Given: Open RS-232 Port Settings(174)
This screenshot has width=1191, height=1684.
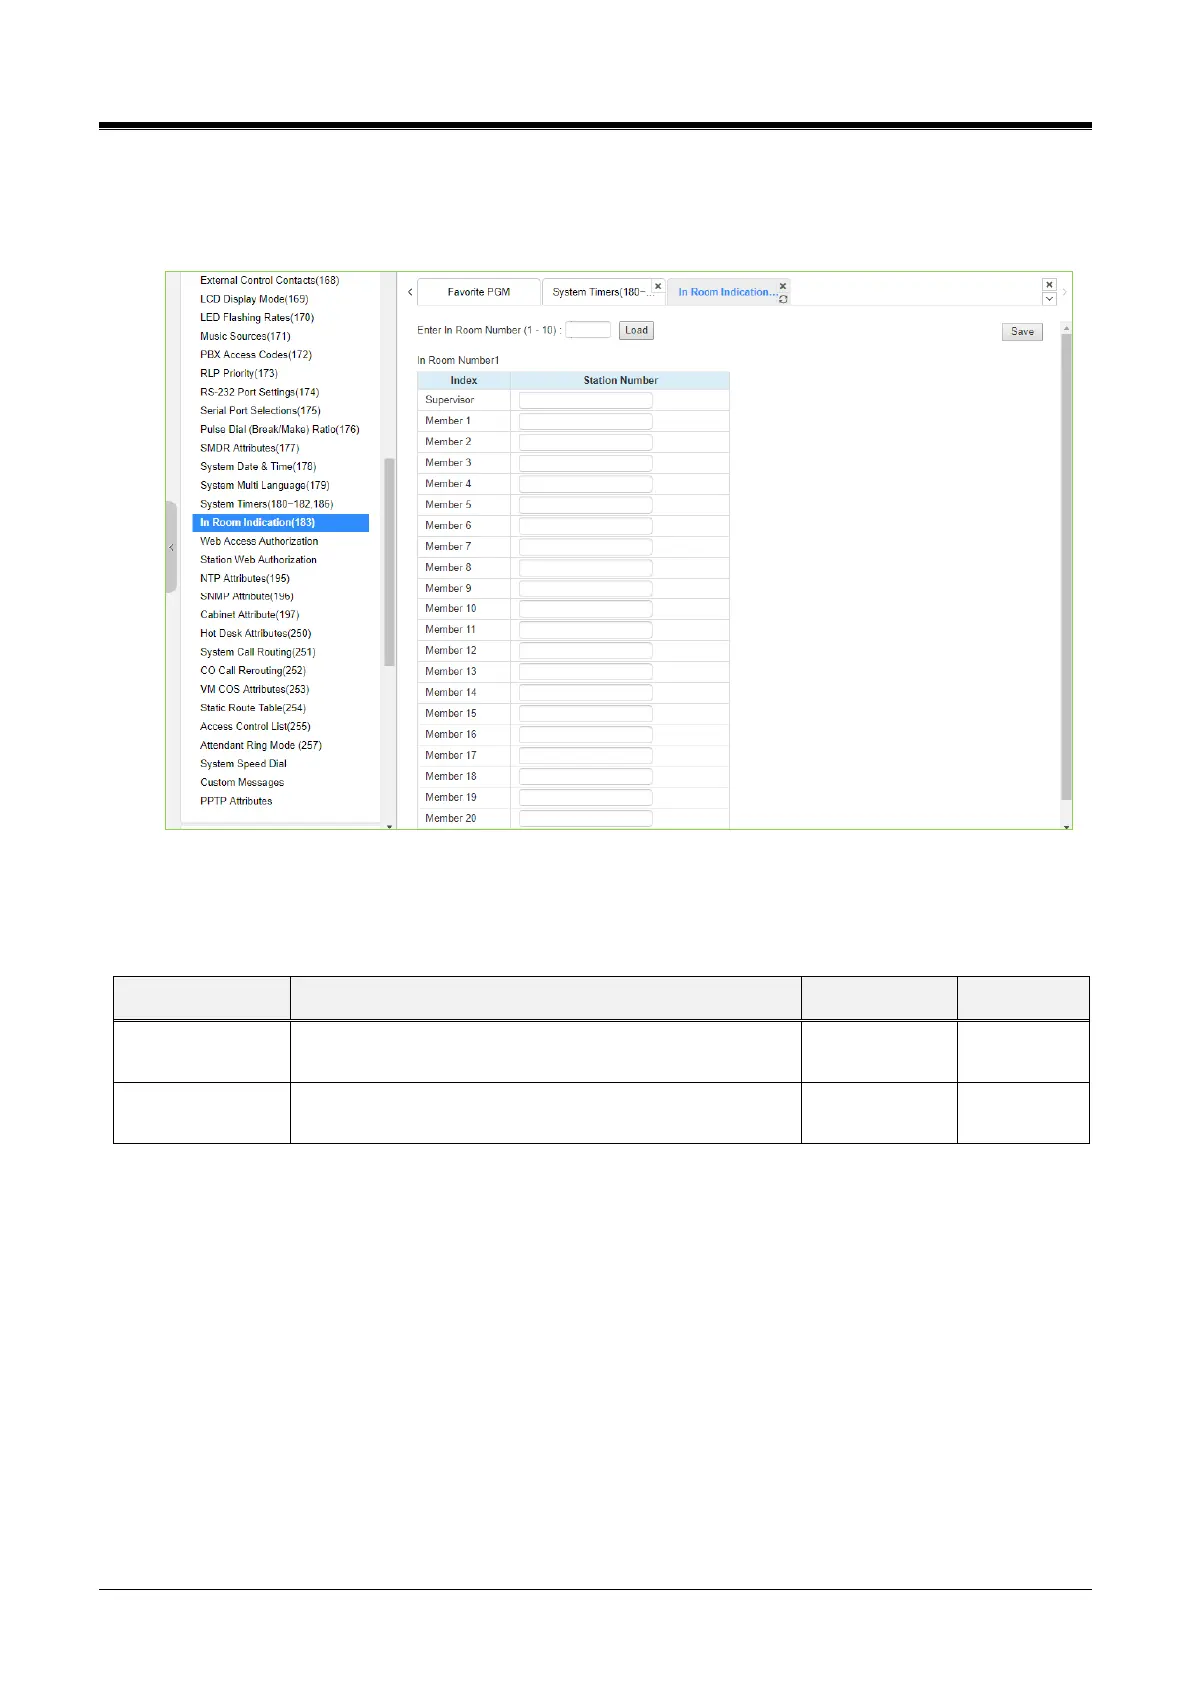Looking at the screenshot, I should coord(259,392).
